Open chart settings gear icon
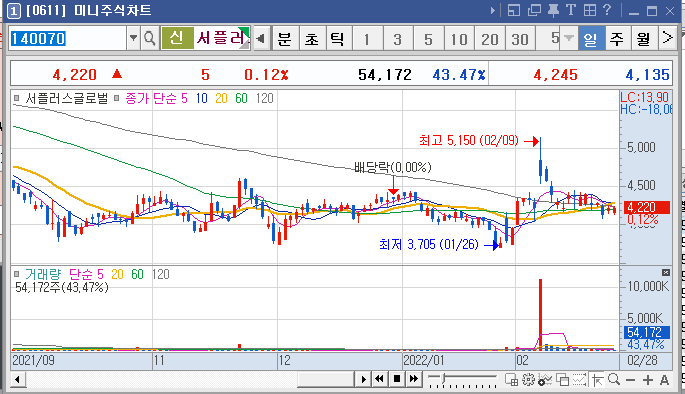The image size is (685, 394). click(x=529, y=380)
